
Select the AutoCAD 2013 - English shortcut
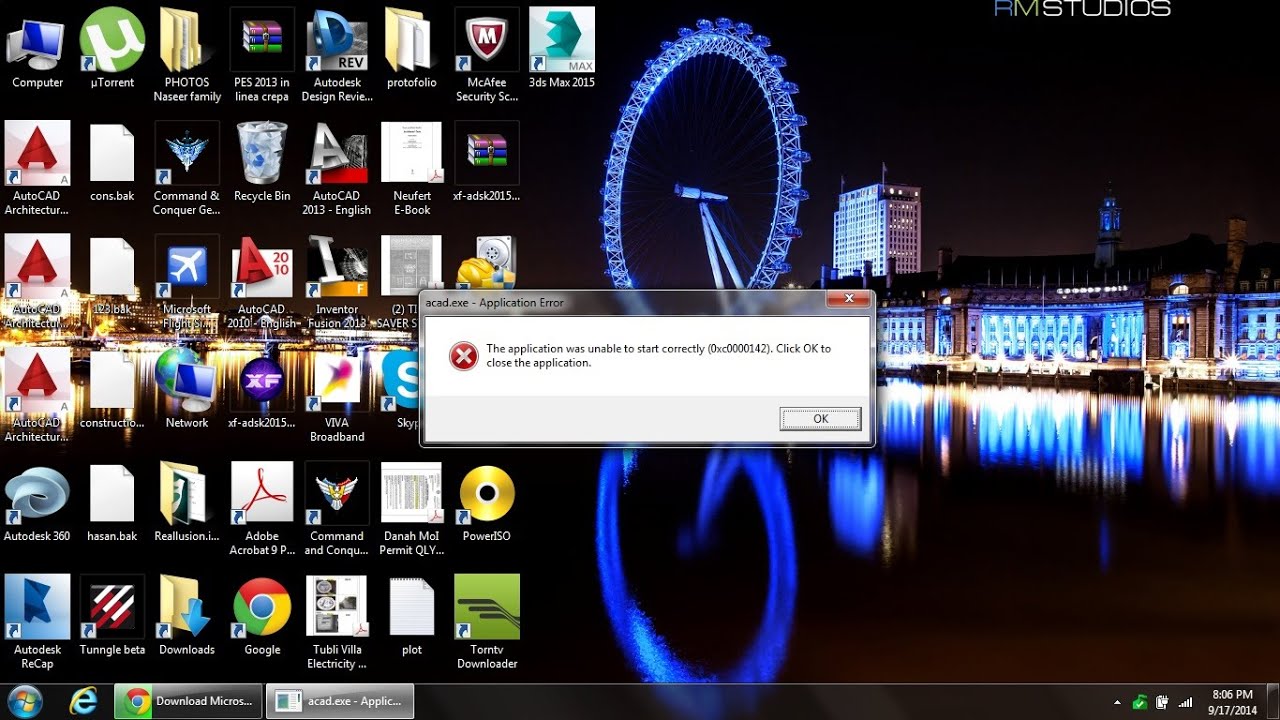tap(337, 169)
